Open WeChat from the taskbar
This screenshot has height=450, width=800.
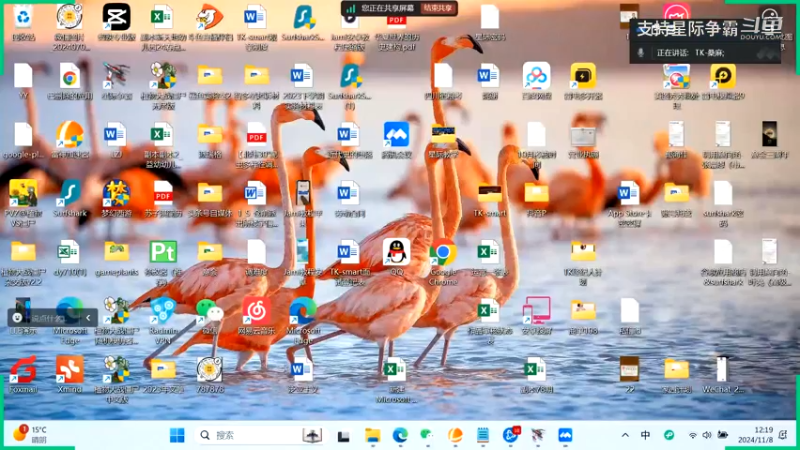click(427, 435)
